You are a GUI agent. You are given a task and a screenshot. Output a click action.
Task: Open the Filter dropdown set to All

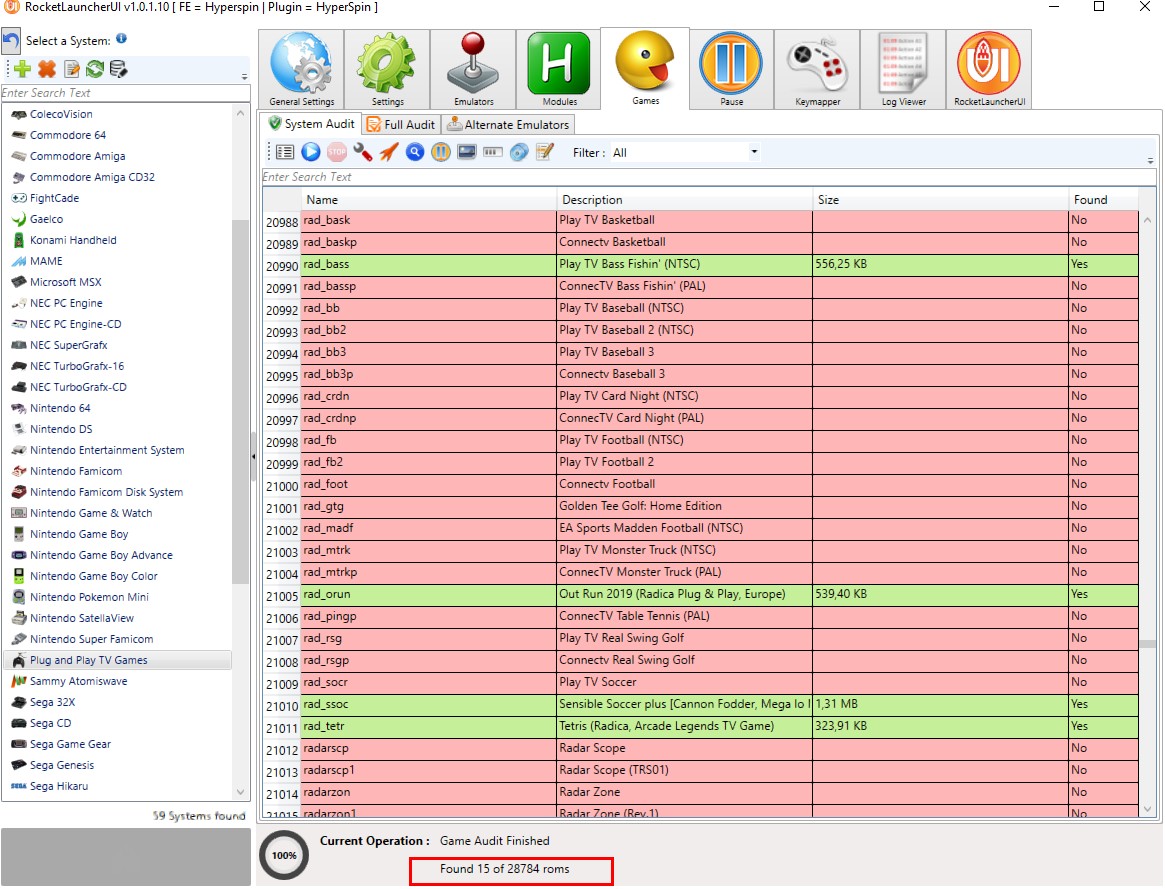click(x=685, y=152)
